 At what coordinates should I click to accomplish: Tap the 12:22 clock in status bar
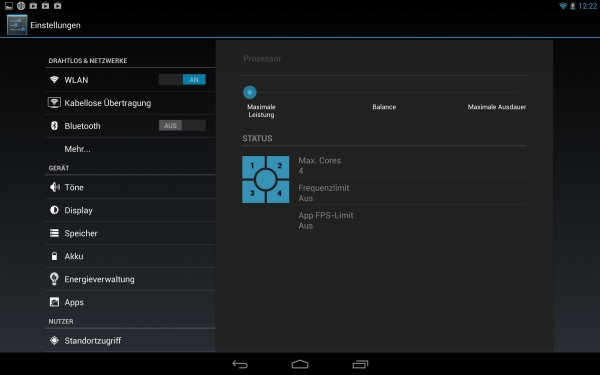(x=587, y=6)
